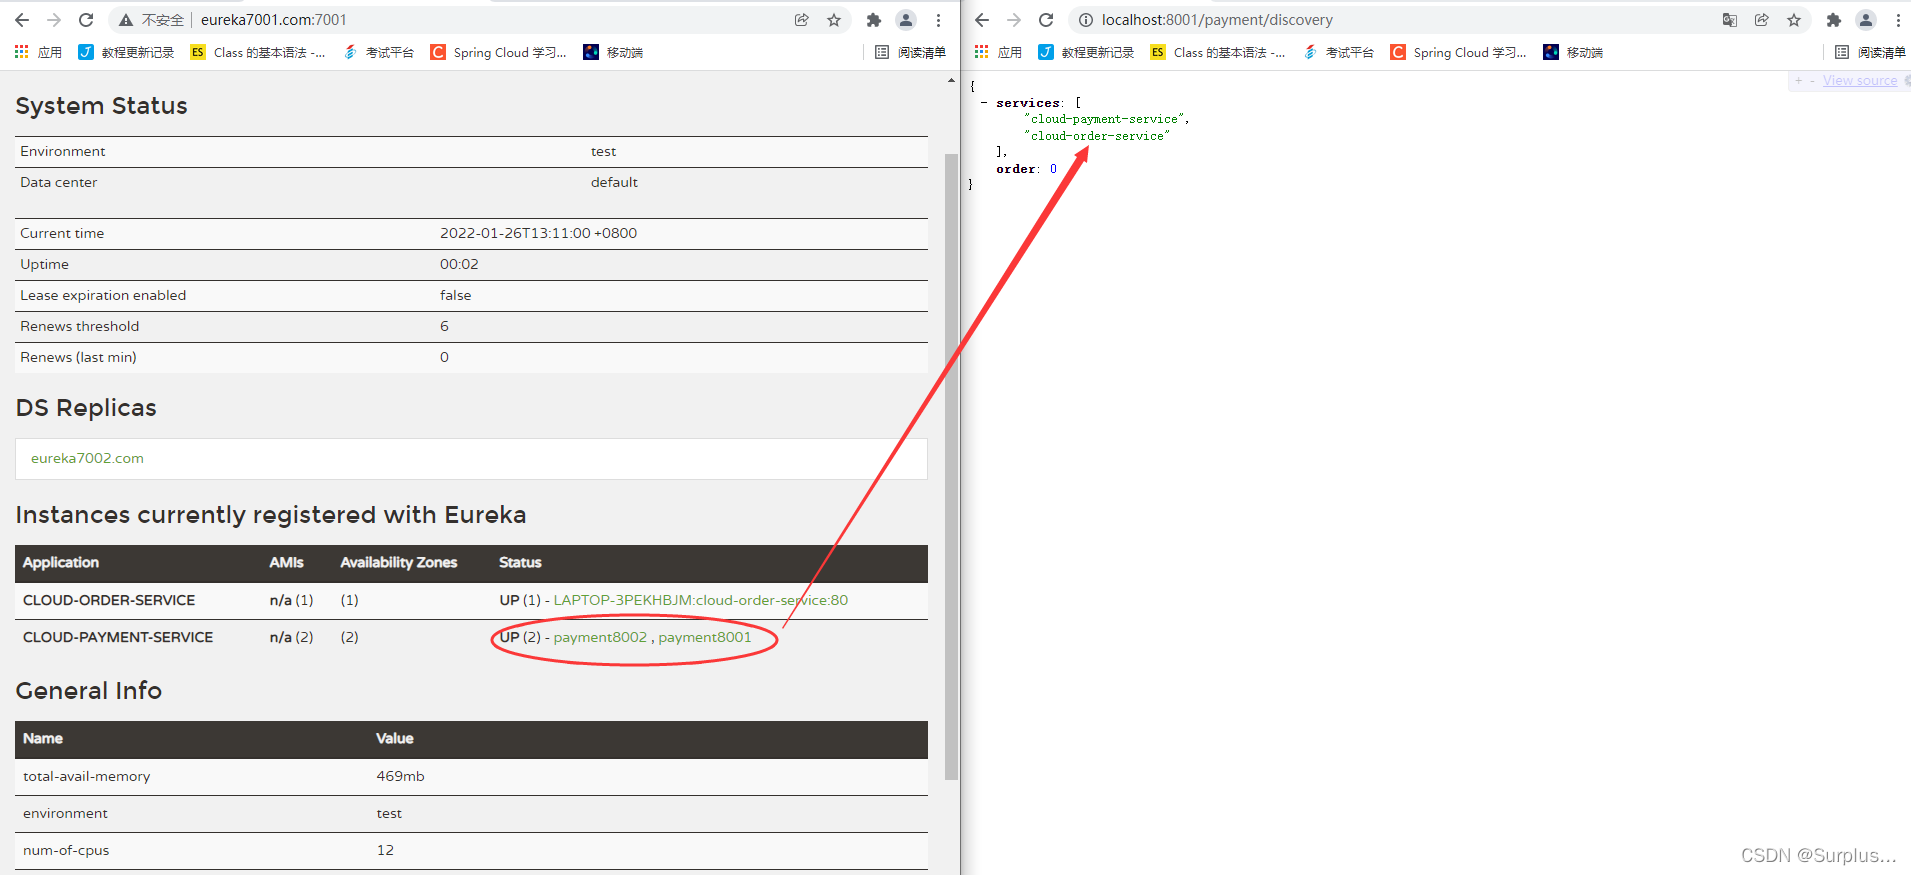Select the Data center value default
The image size is (1911, 875).
click(614, 182)
